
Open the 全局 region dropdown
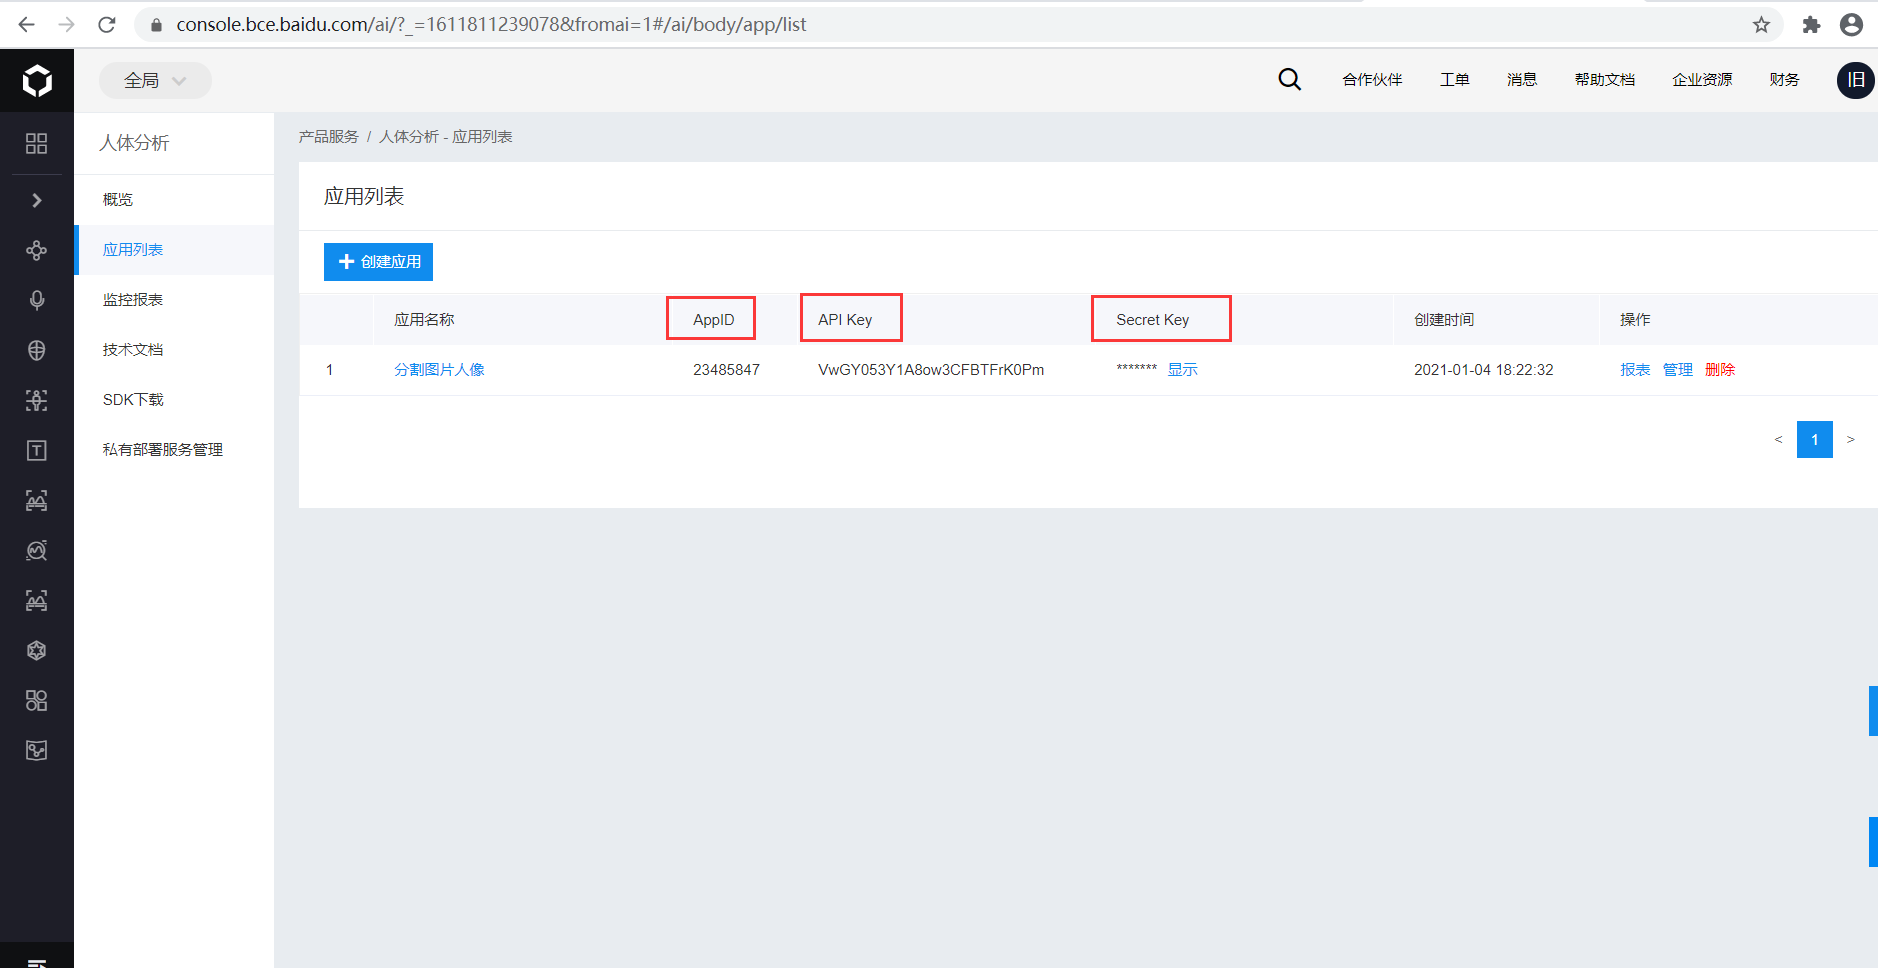tap(155, 80)
